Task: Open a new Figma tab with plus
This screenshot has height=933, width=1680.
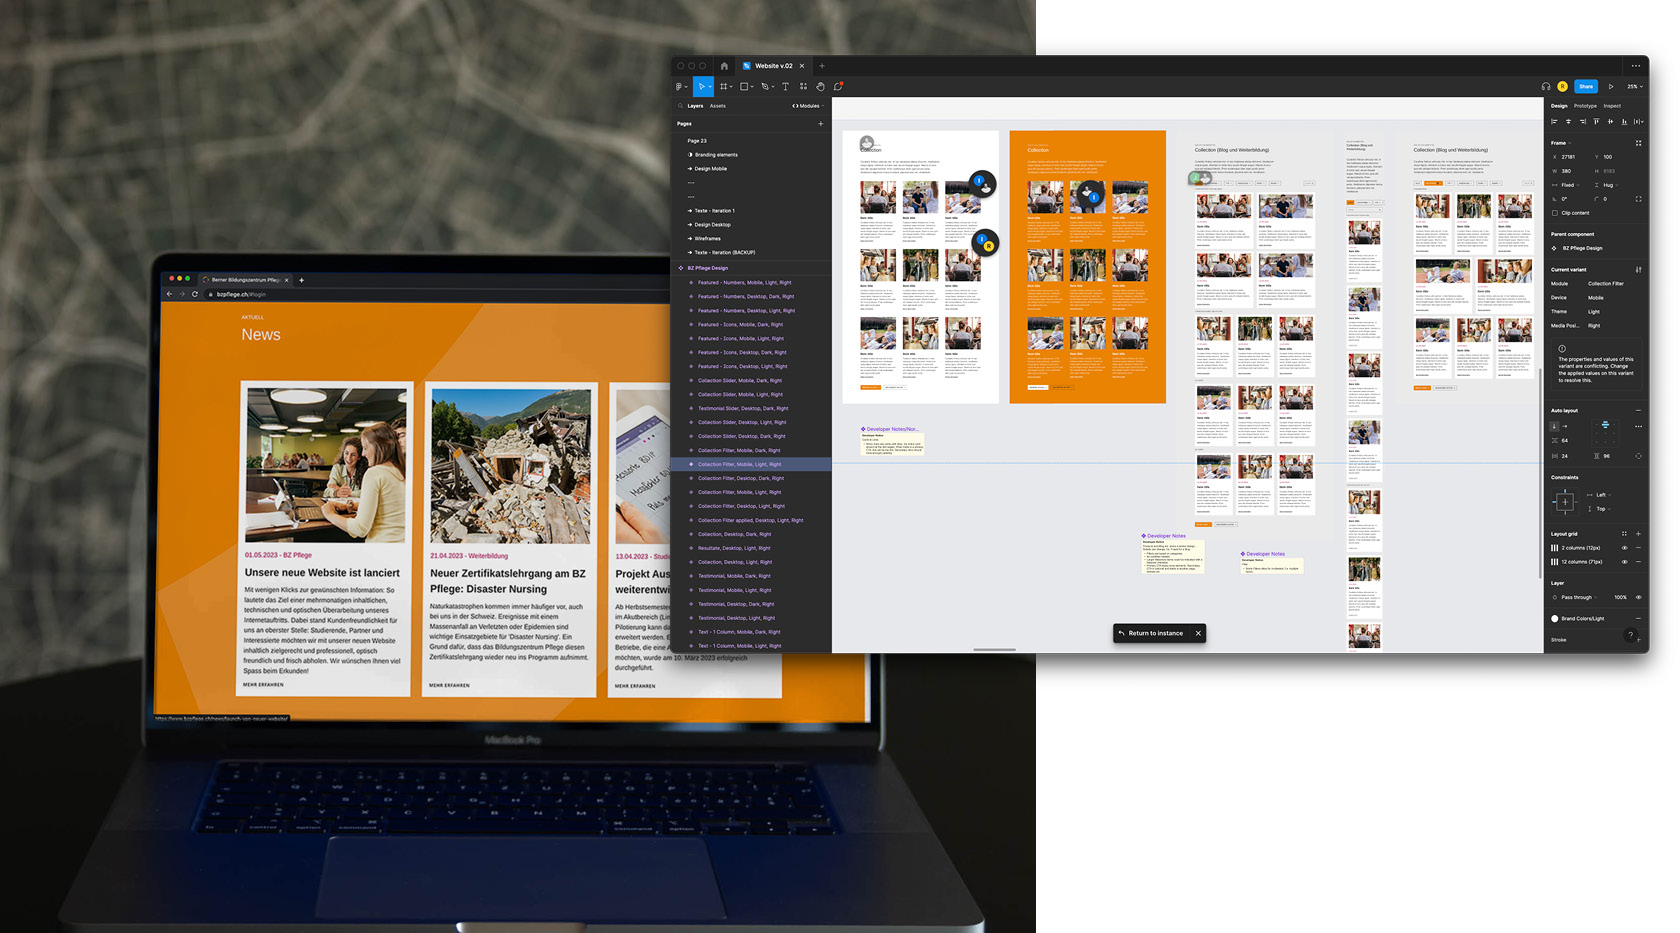Action: click(822, 66)
